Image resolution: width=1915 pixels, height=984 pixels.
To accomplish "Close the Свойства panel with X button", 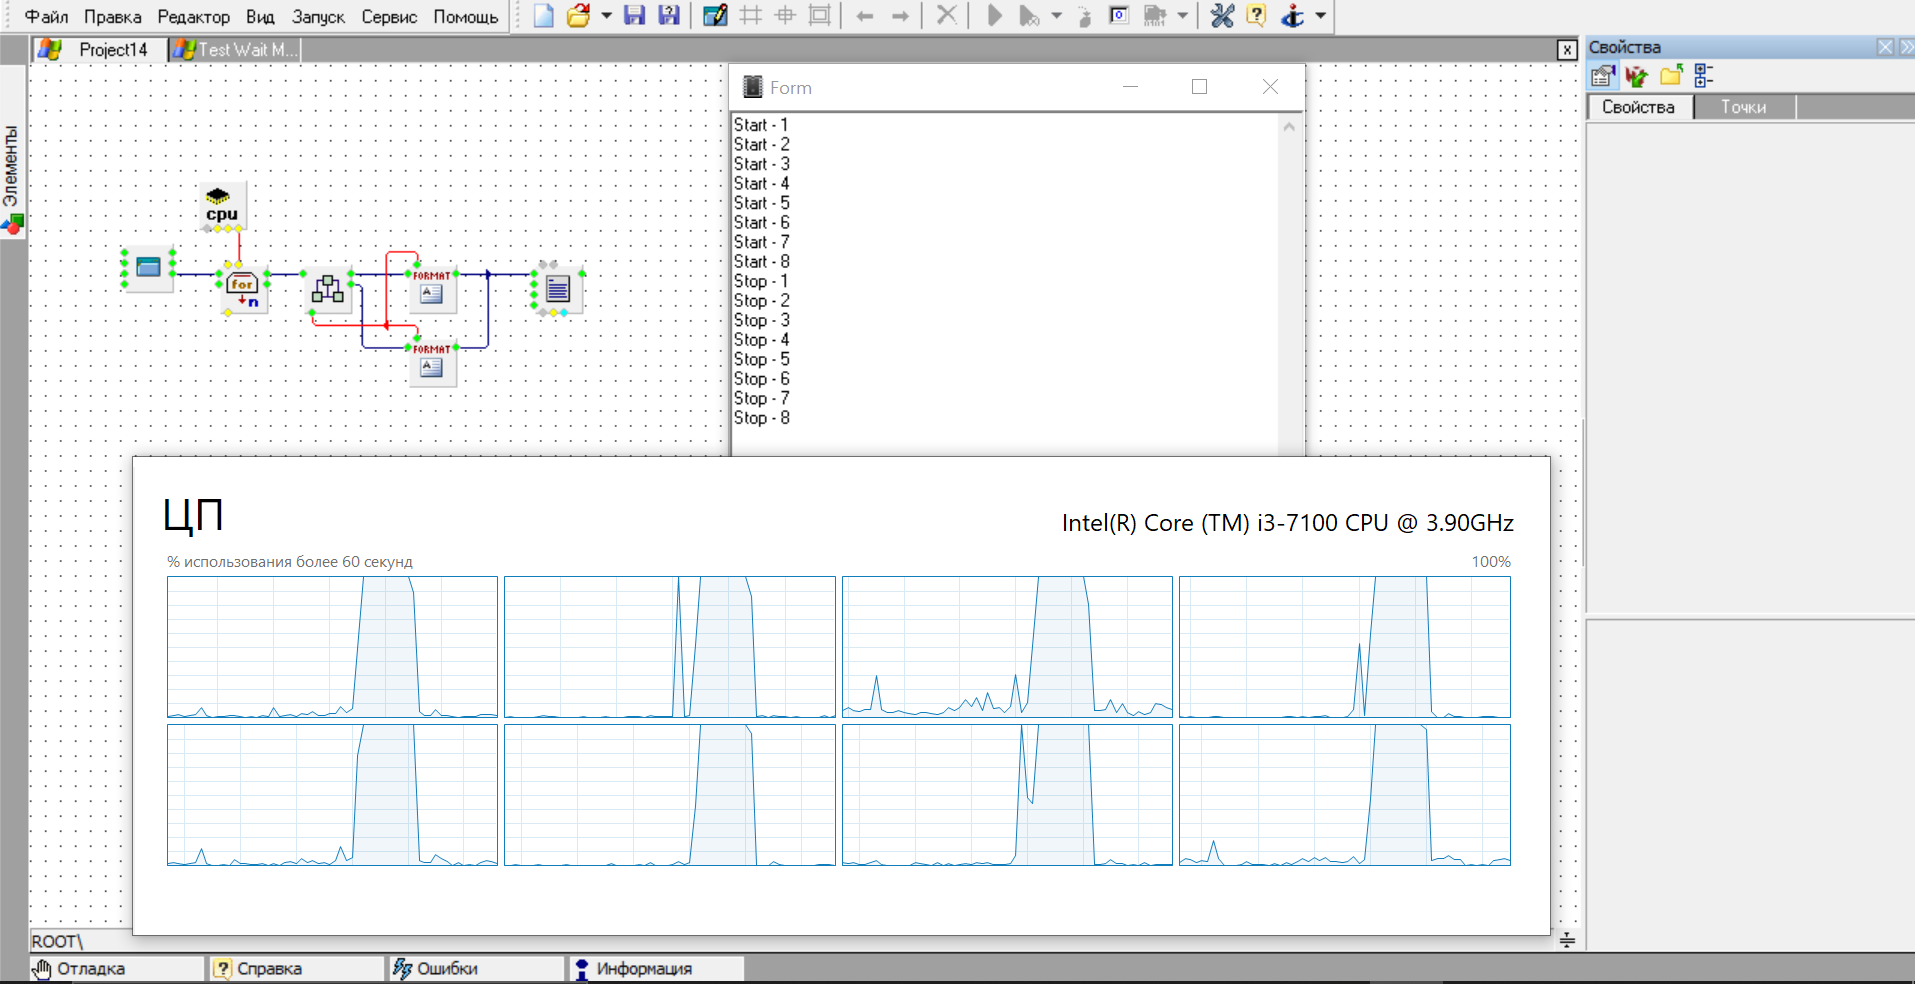I will tap(1885, 47).
